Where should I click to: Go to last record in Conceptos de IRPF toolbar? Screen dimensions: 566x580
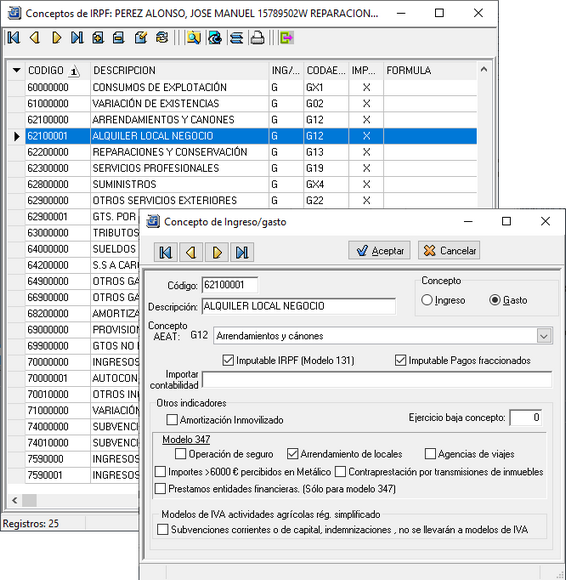pyautogui.click(x=77, y=38)
